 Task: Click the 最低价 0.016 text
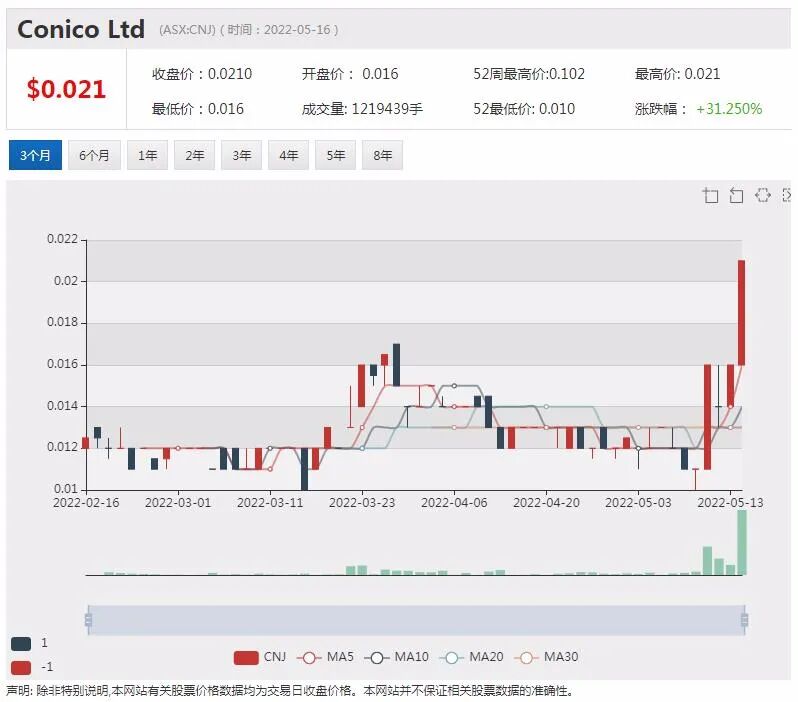click(197, 109)
